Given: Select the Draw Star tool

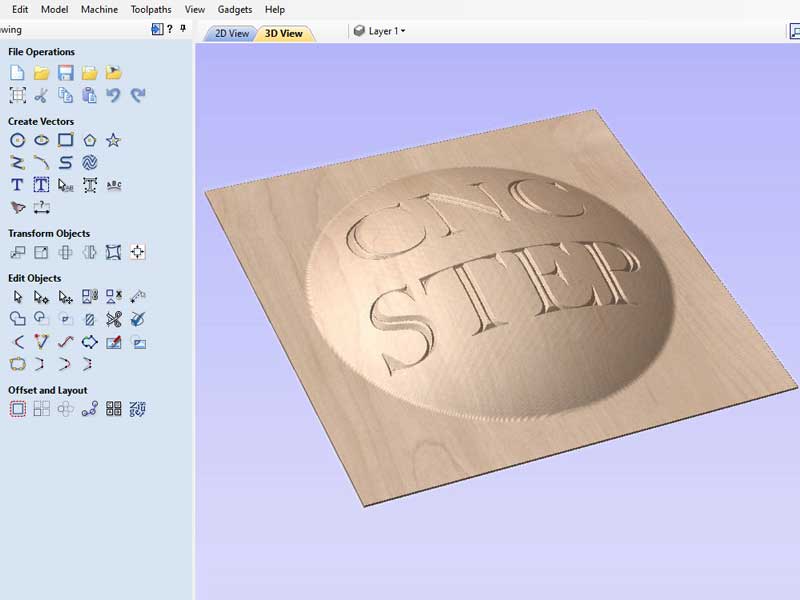Looking at the screenshot, I should coord(114,140).
